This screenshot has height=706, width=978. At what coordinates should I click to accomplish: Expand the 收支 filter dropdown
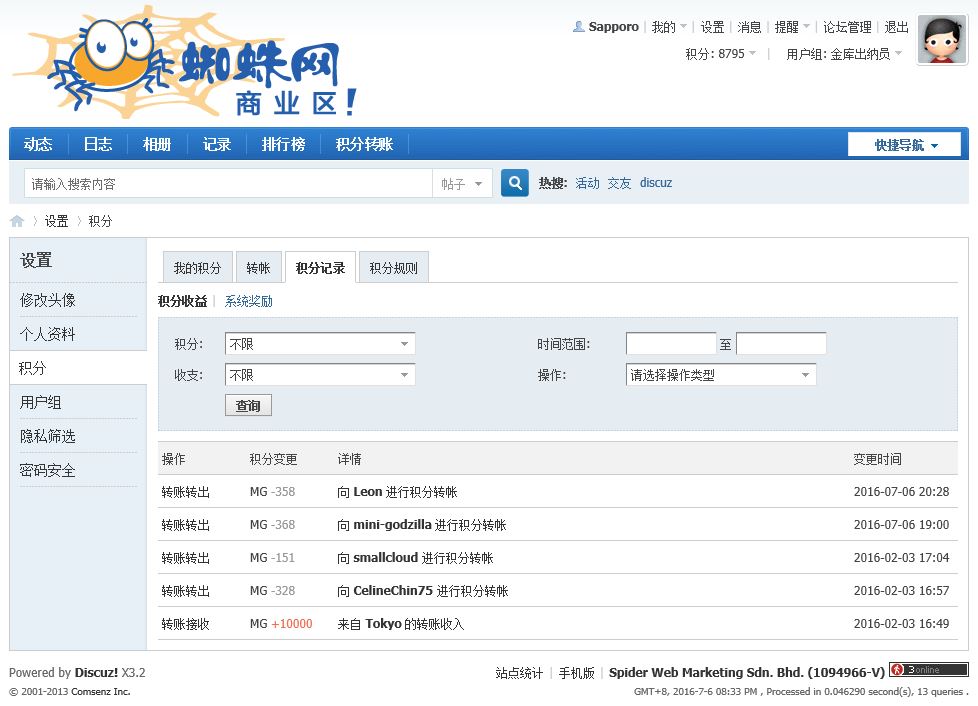[x=320, y=375]
